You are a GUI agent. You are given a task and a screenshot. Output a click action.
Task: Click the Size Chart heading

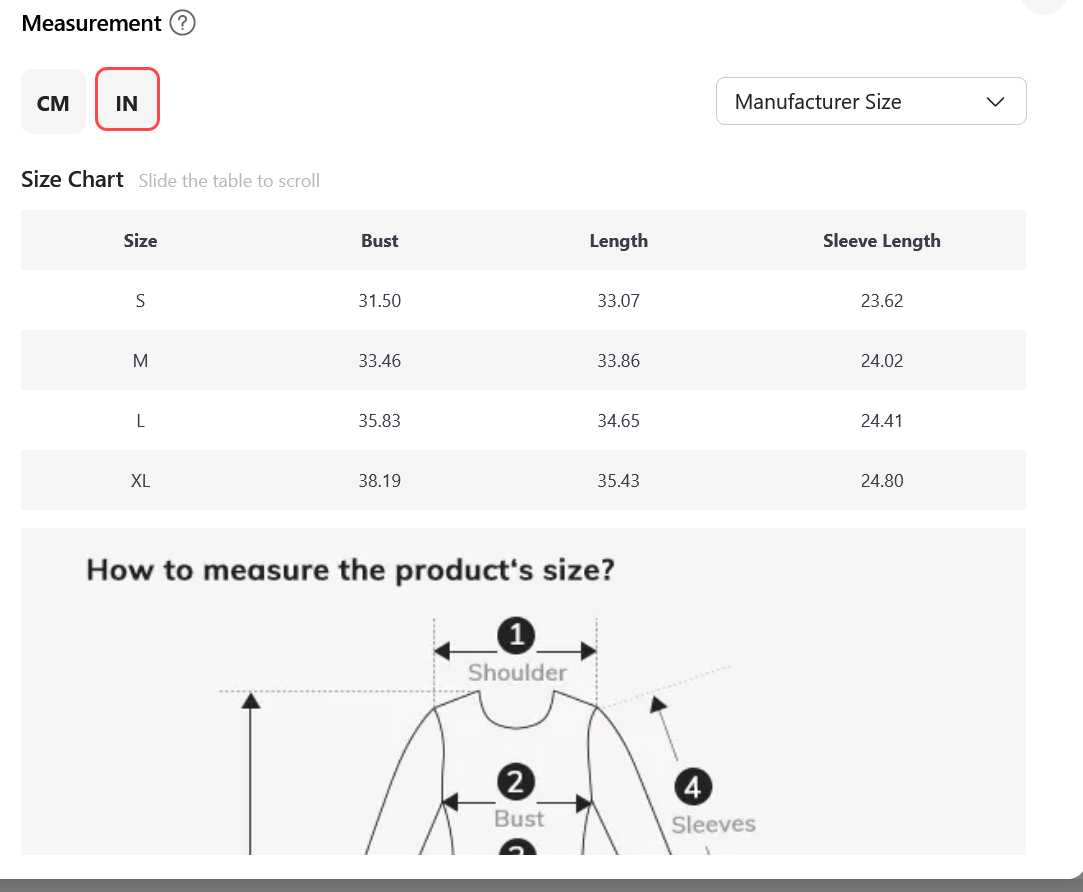72,180
